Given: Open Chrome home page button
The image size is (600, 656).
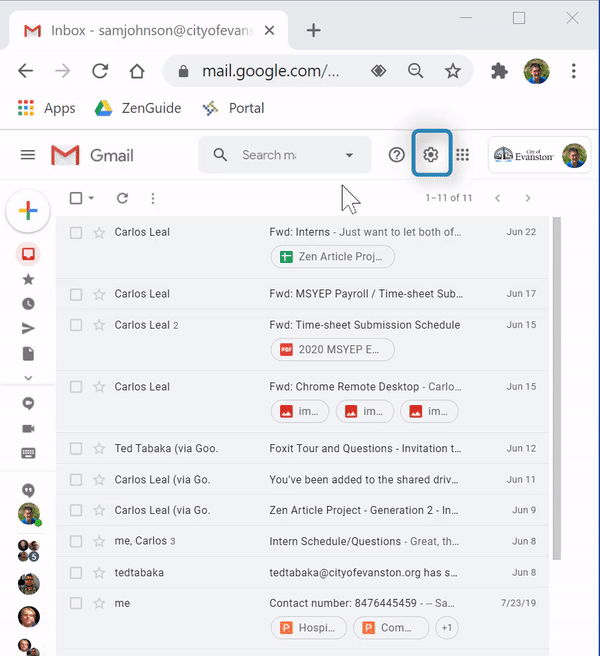Looking at the screenshot, I should tap(137, 71).
